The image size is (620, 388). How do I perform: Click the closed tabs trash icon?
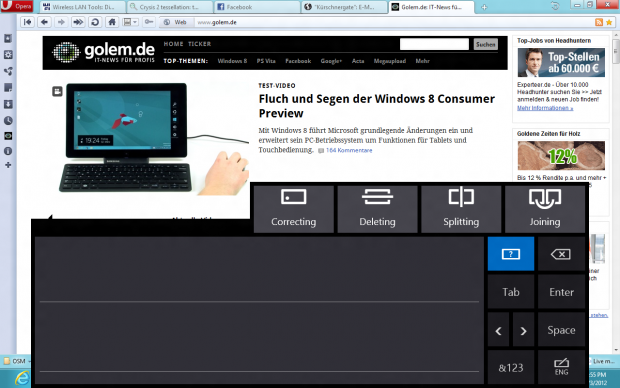point(555,6)
